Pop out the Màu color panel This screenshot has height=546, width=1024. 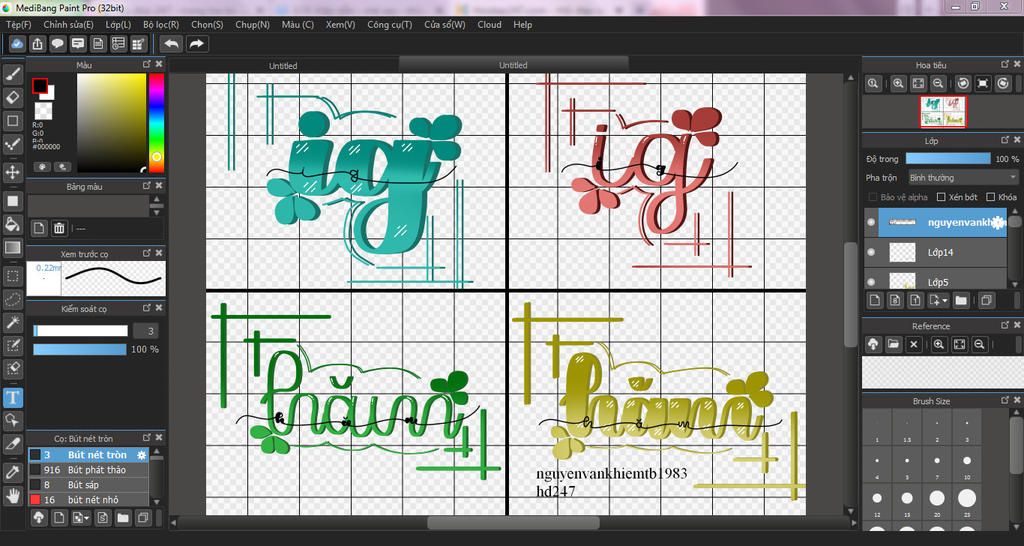[x=147, y=64]
